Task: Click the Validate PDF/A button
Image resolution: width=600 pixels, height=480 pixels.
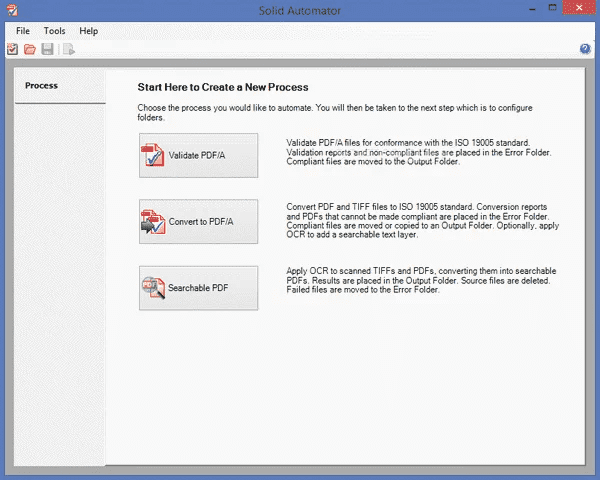Action: click(198, 155)
